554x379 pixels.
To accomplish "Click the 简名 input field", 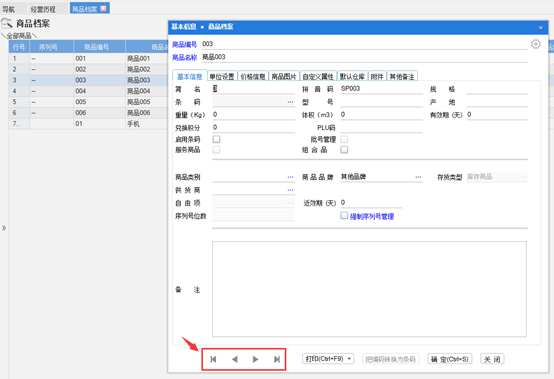I will tap(253, 89).
